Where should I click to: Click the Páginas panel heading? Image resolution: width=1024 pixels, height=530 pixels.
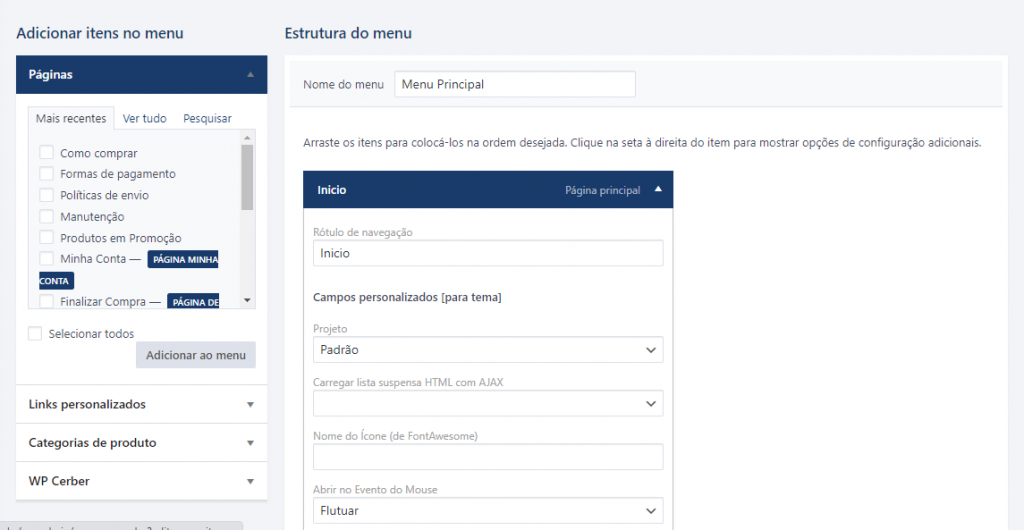click(x=50, y=75)
